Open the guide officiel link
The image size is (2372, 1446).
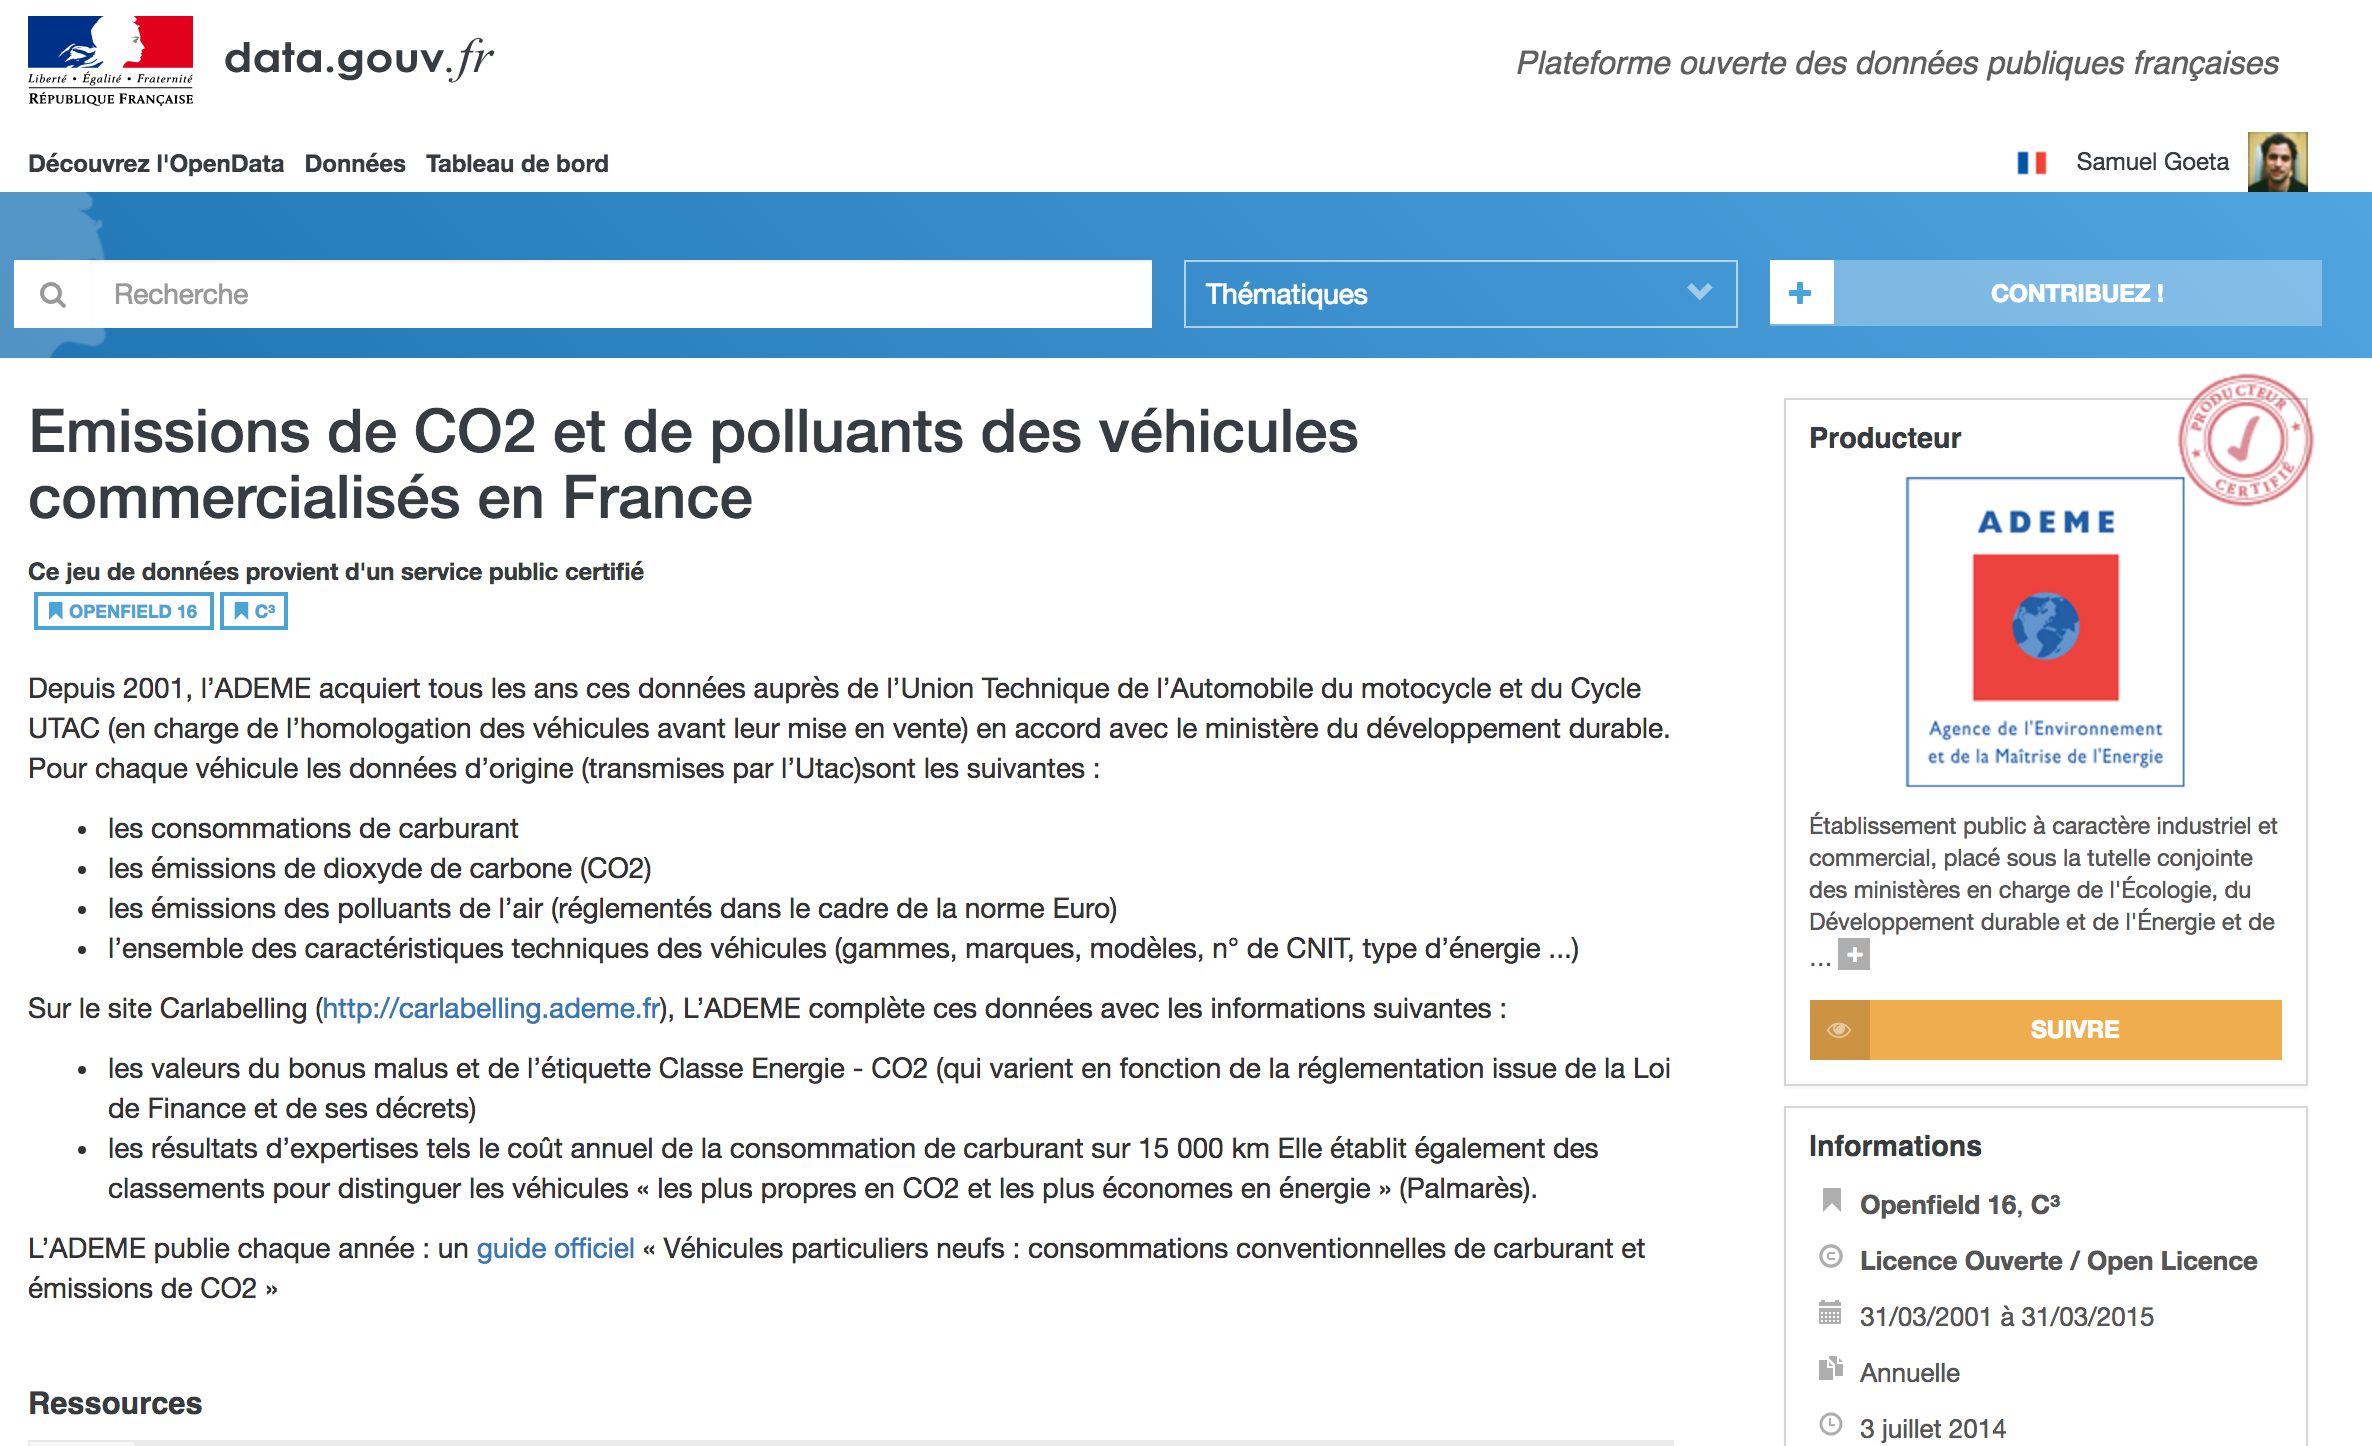(x=555, y=1248)
